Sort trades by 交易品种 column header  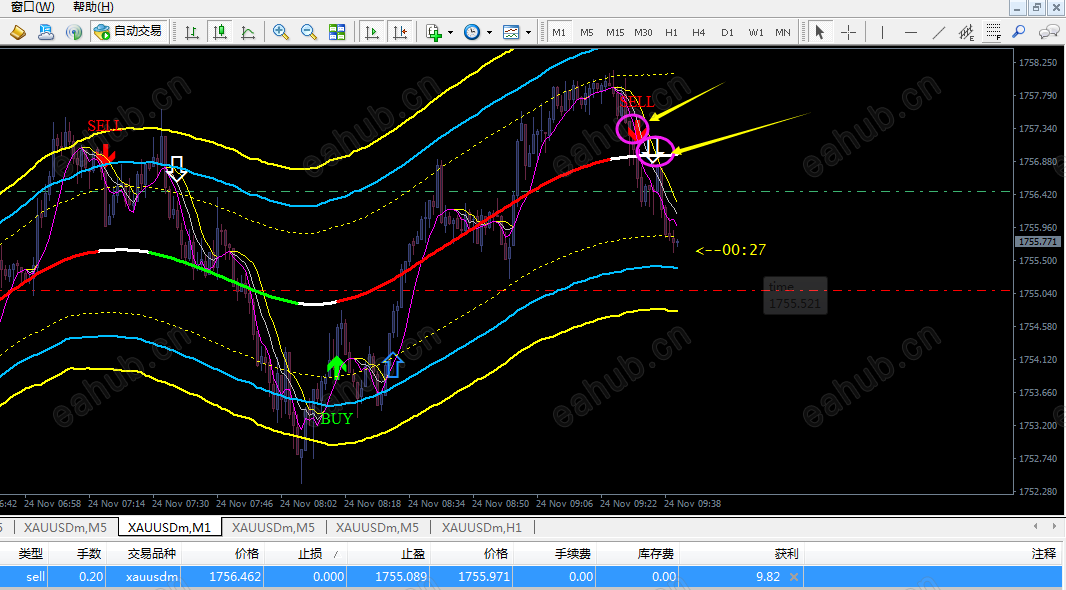tap(152, 554)
